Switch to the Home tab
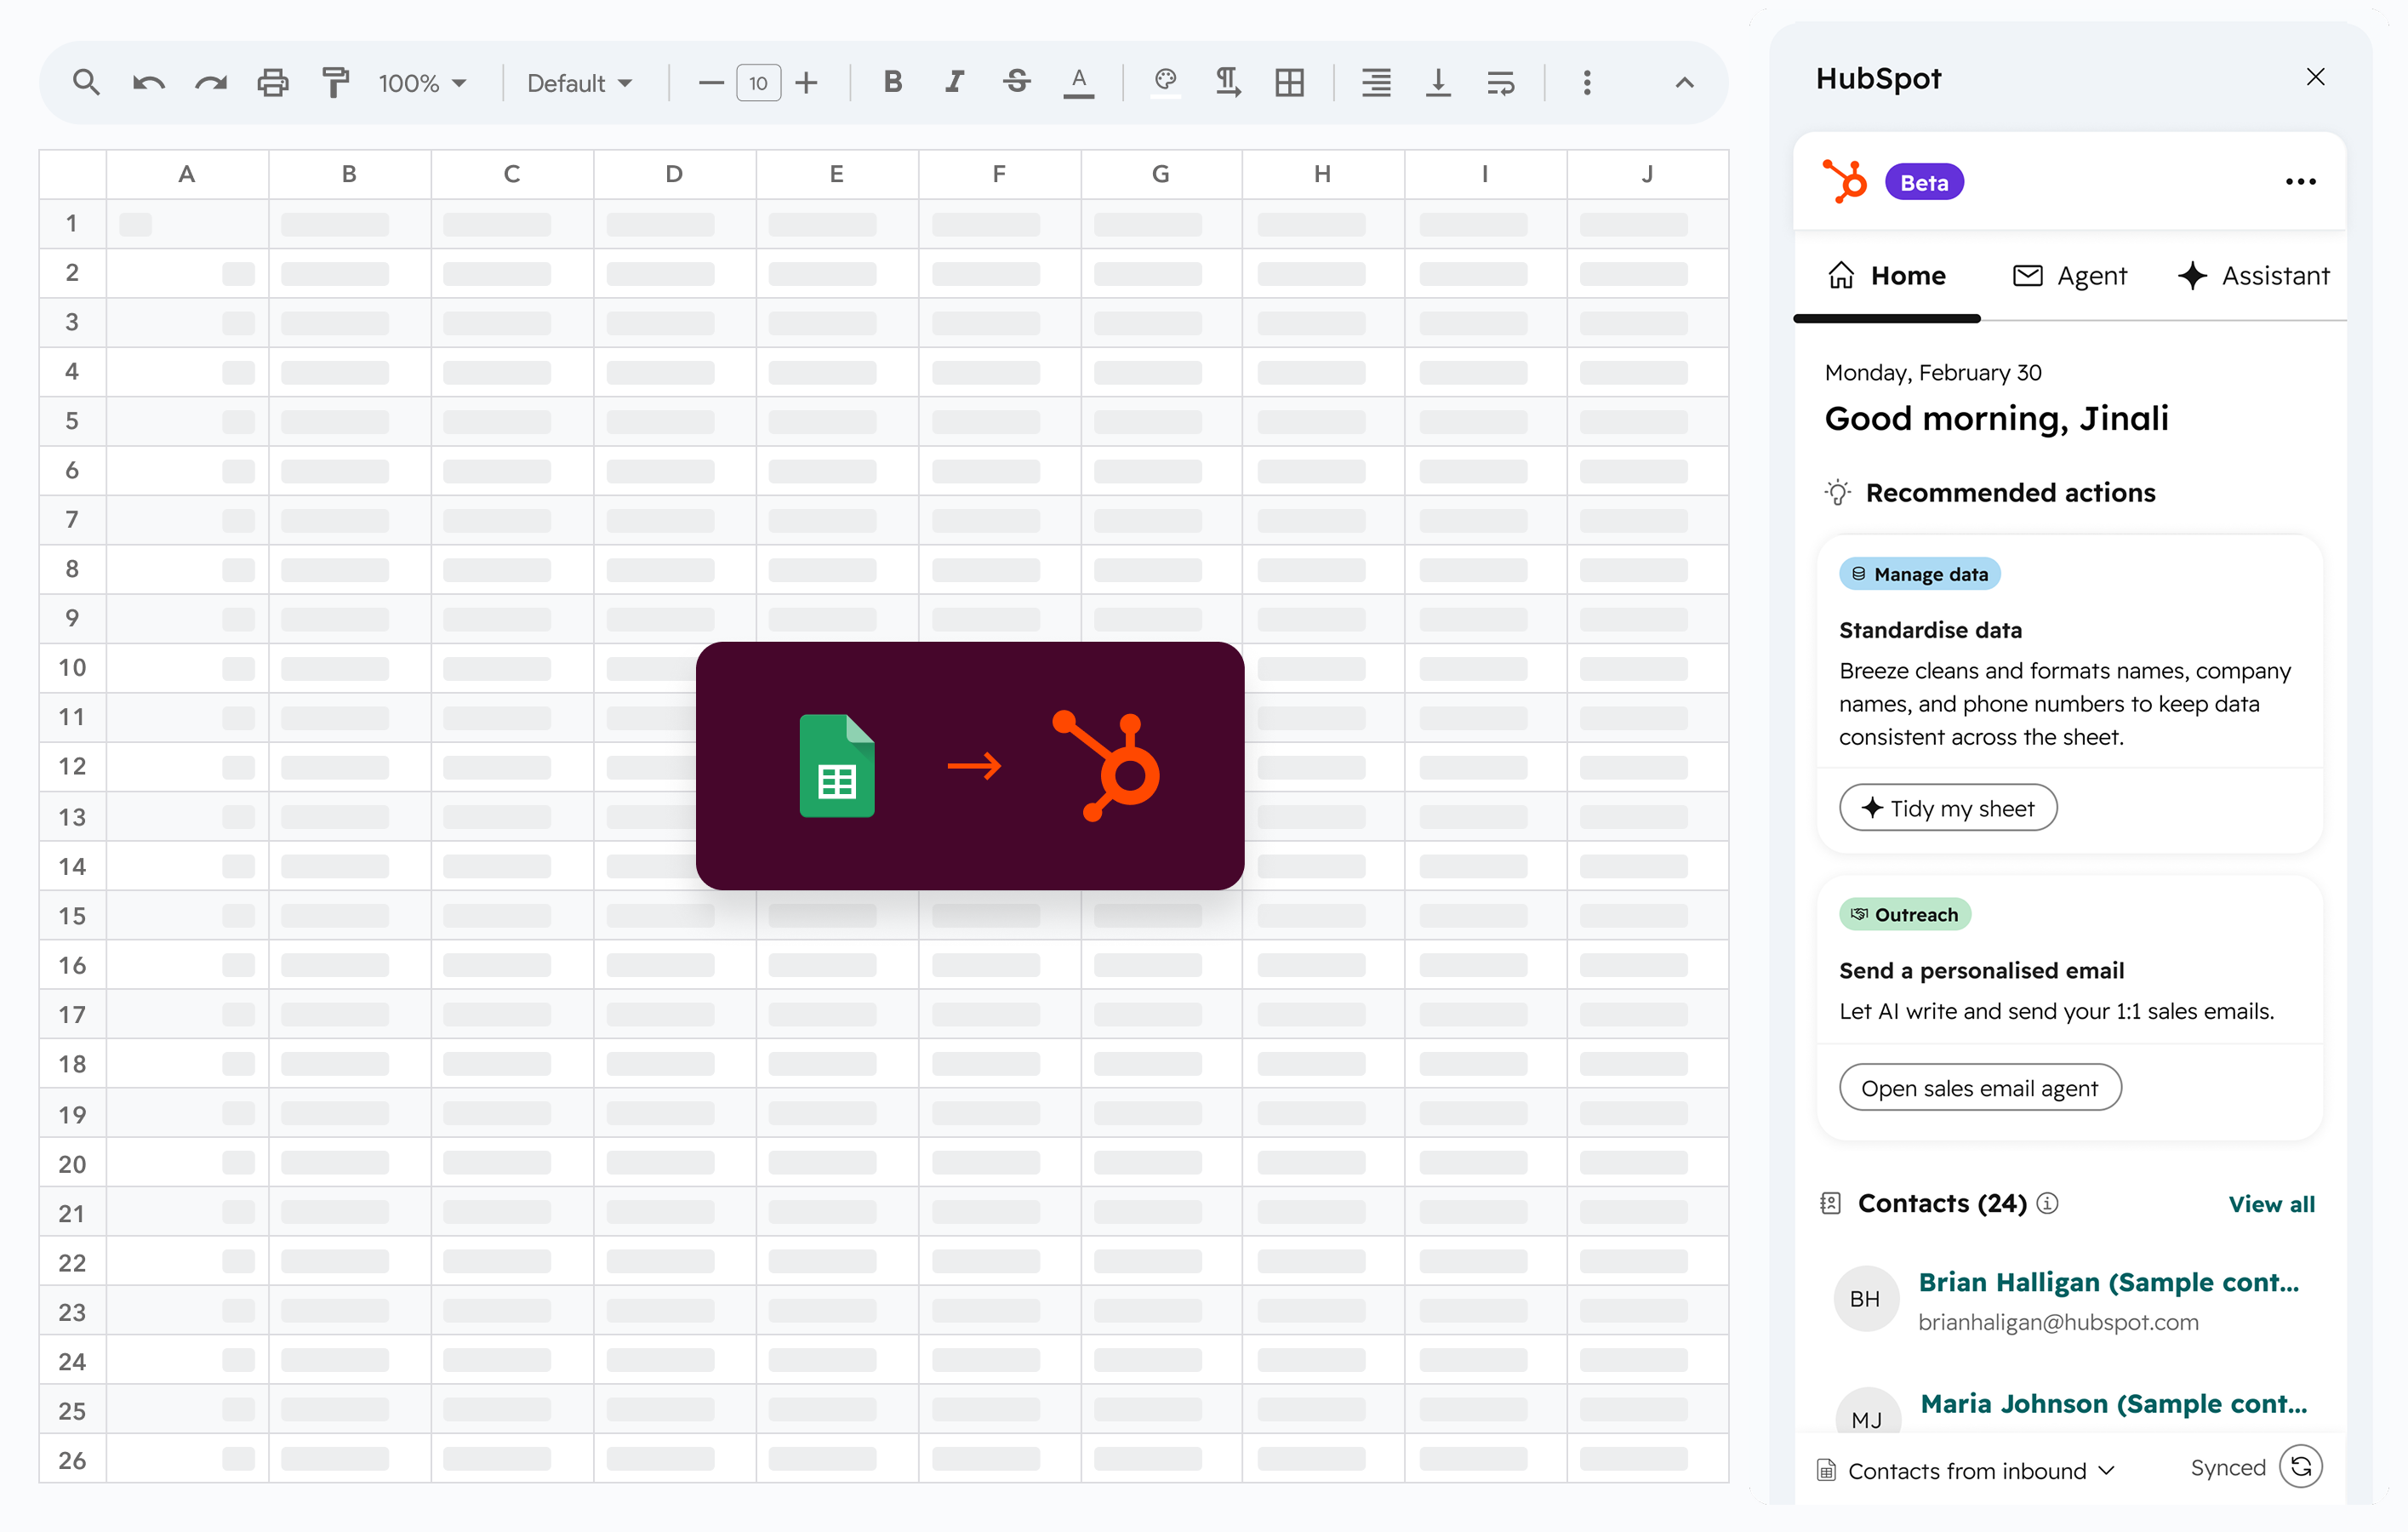Screen dimensions: 2408x1532 point(1887,276)
